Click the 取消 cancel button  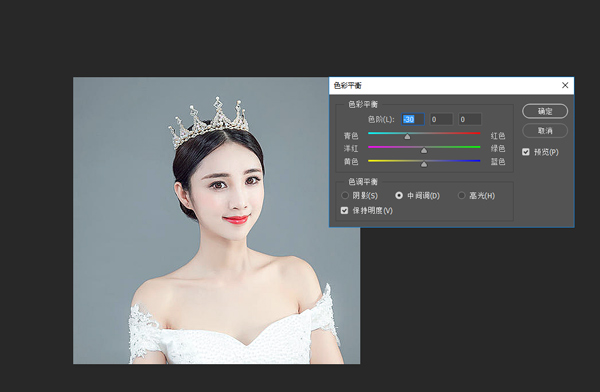[545, 131]
